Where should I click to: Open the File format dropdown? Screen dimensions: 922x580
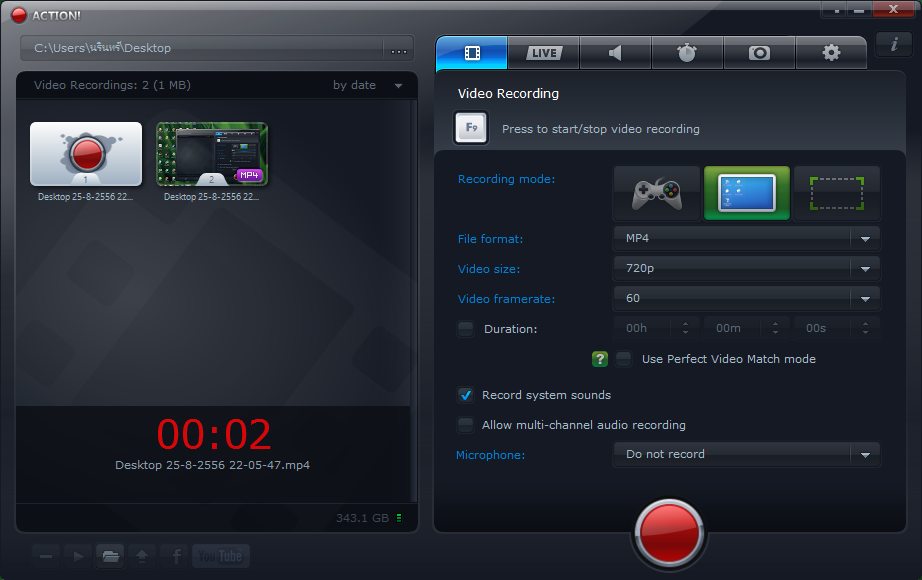pos(746,238)
